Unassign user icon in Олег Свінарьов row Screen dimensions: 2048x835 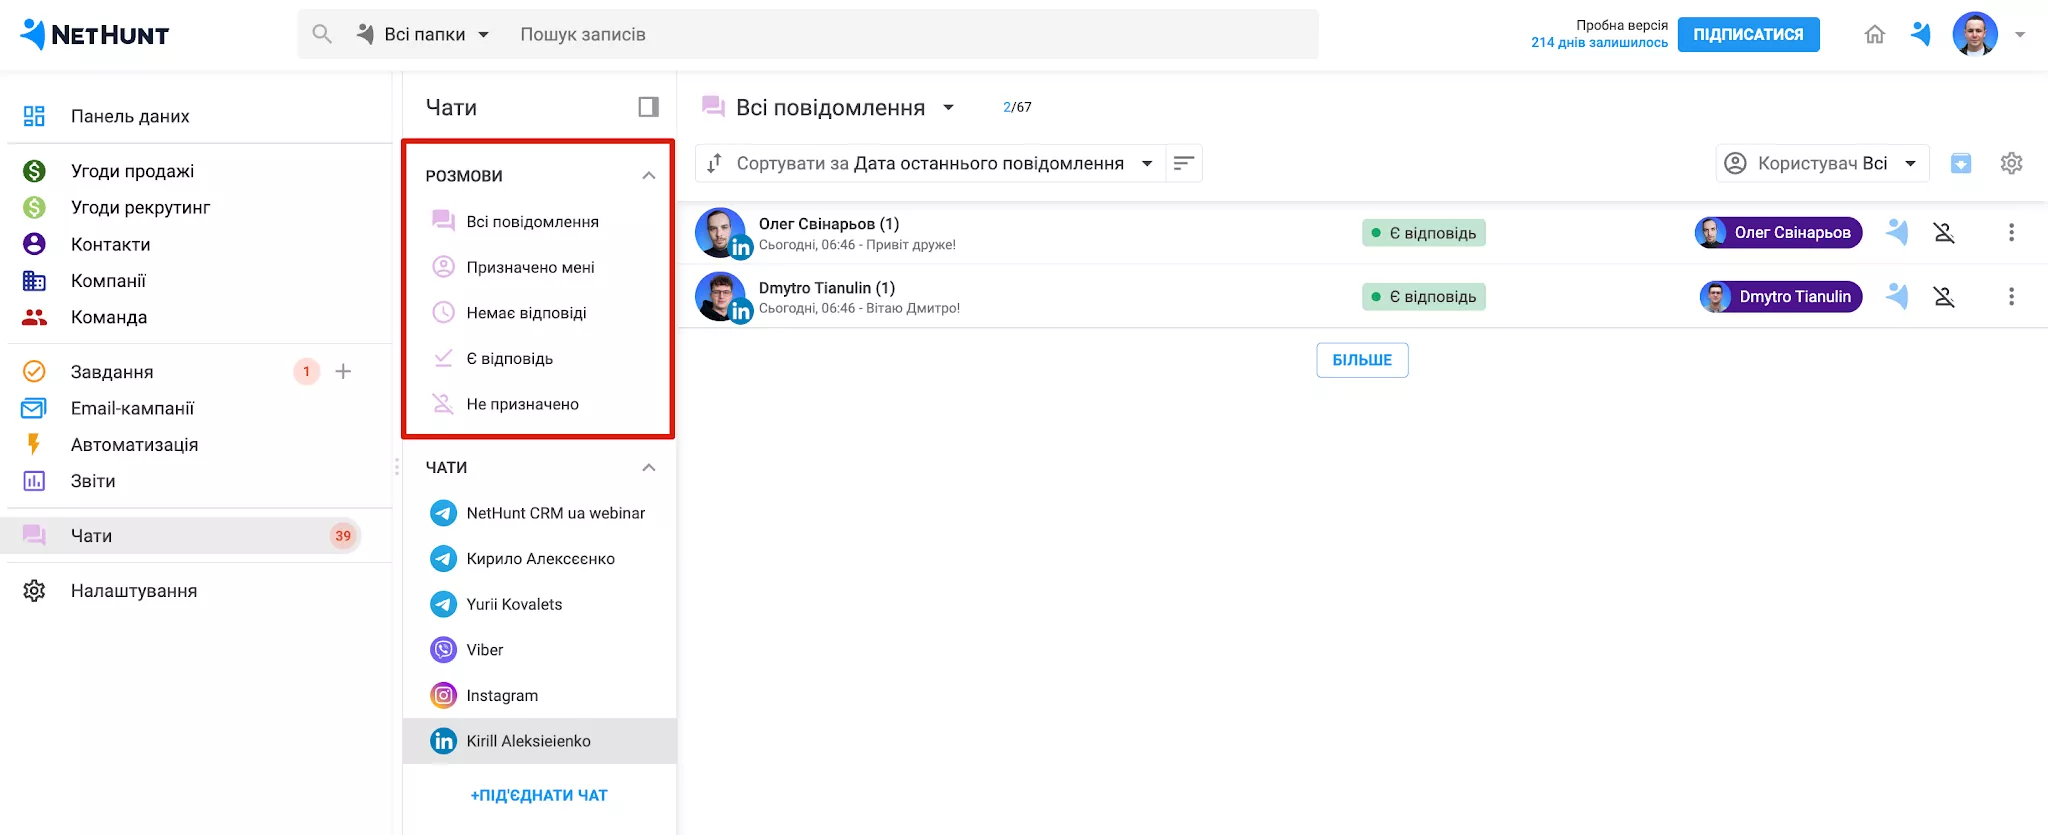pos(1944,233)
